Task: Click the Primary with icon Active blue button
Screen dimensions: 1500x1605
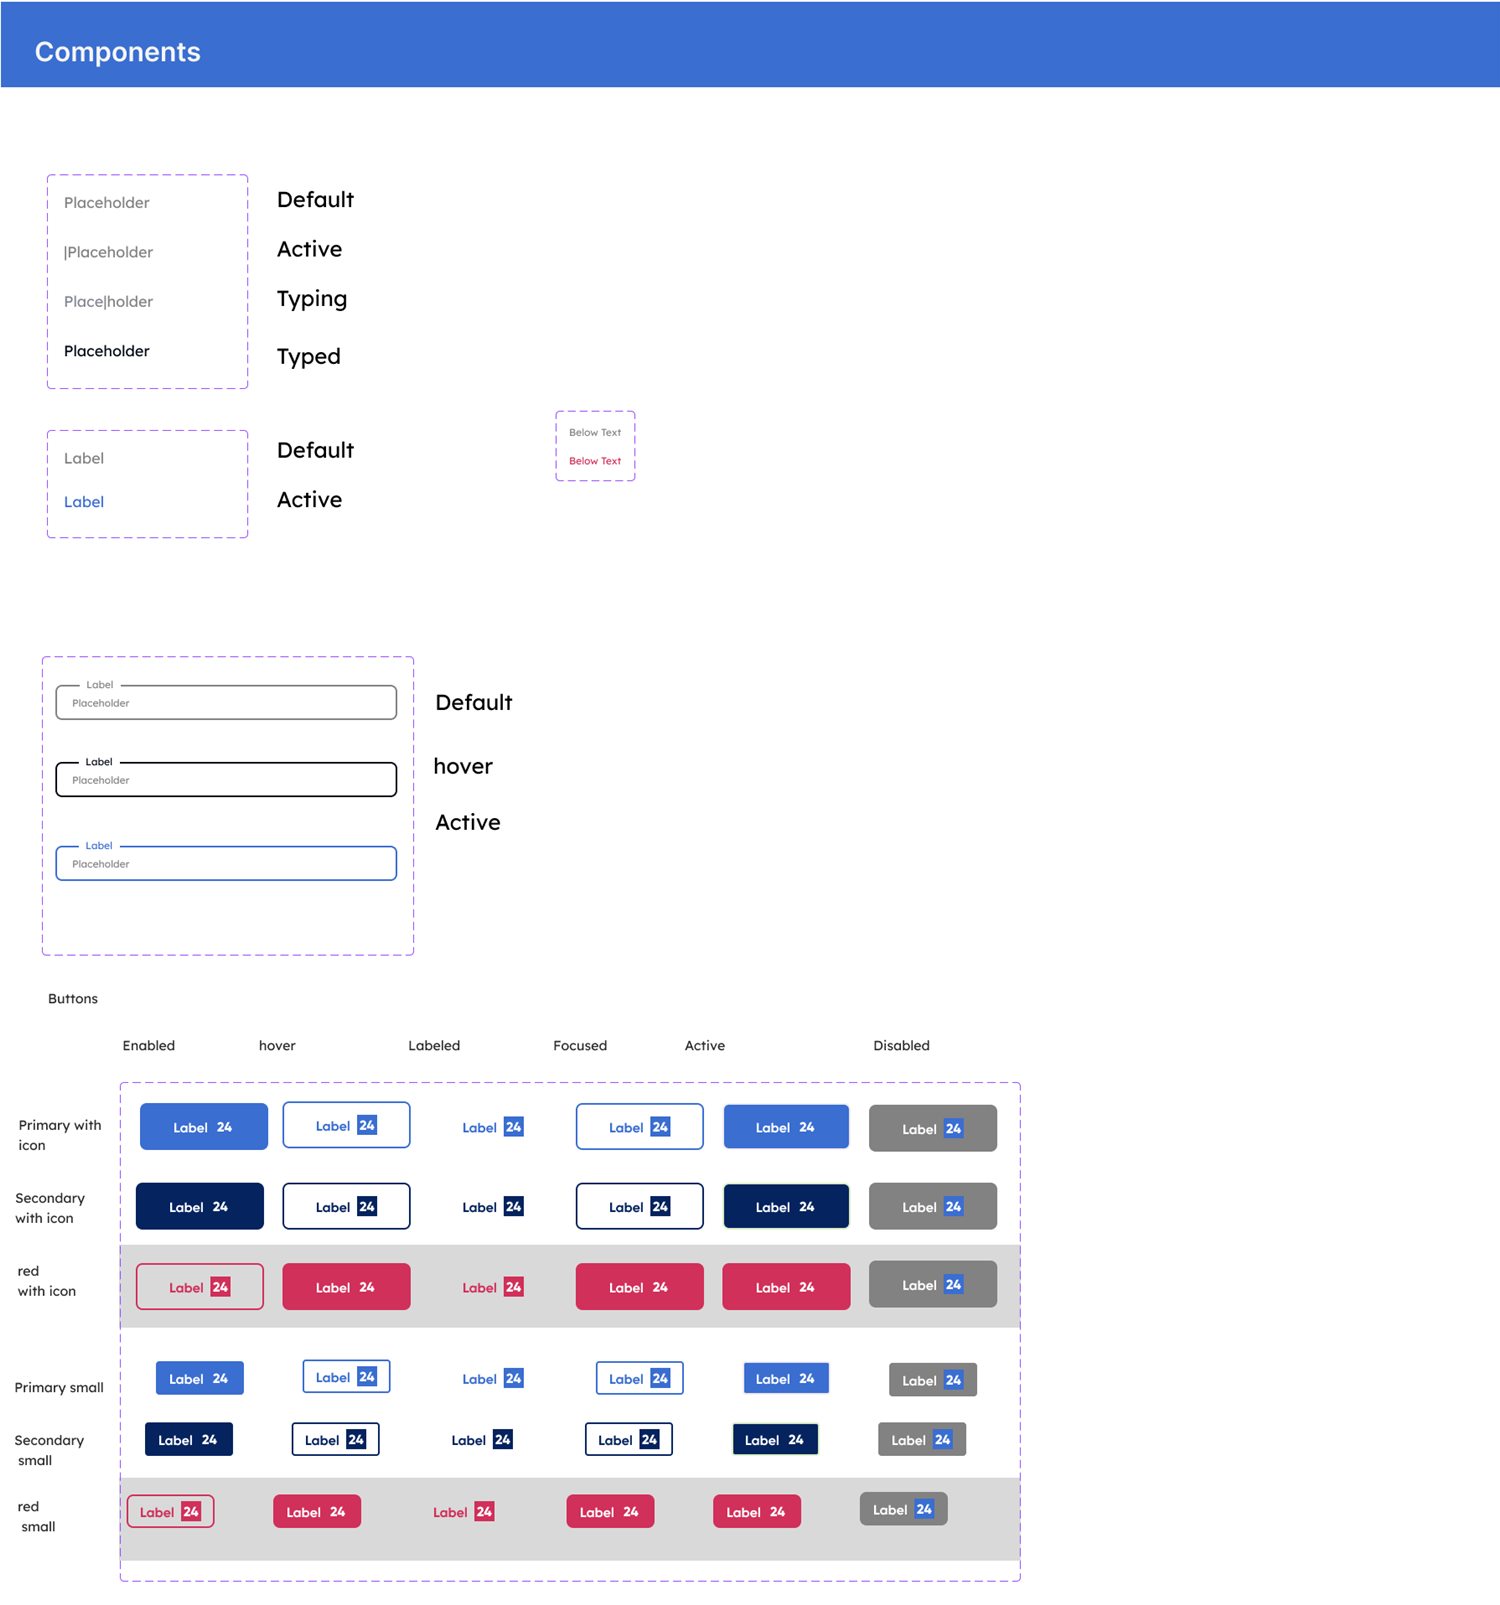Action: [786, 1126]
